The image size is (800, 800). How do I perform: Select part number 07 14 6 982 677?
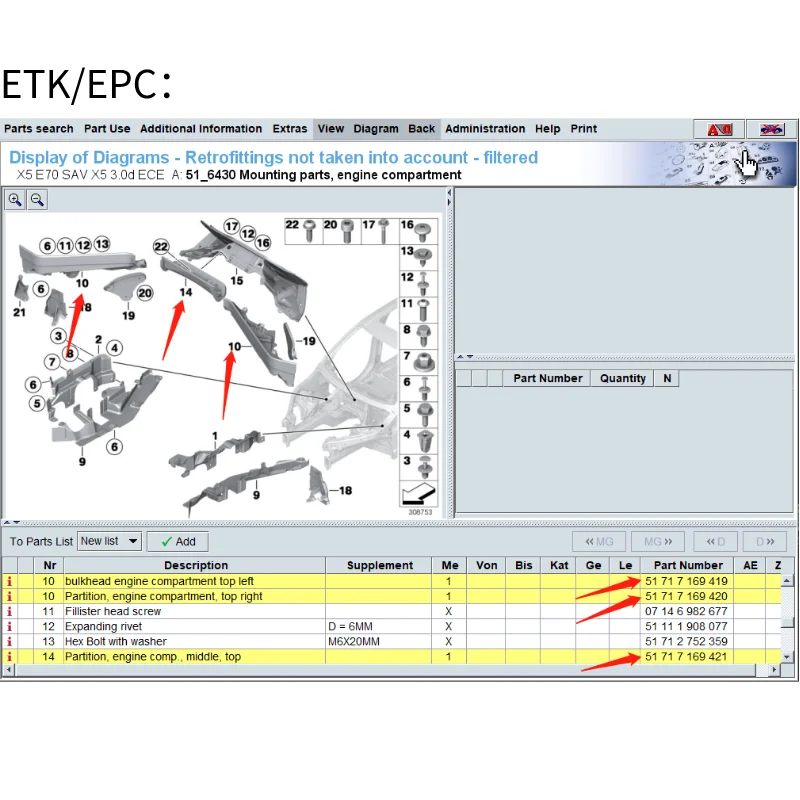(x=686, y=611)
